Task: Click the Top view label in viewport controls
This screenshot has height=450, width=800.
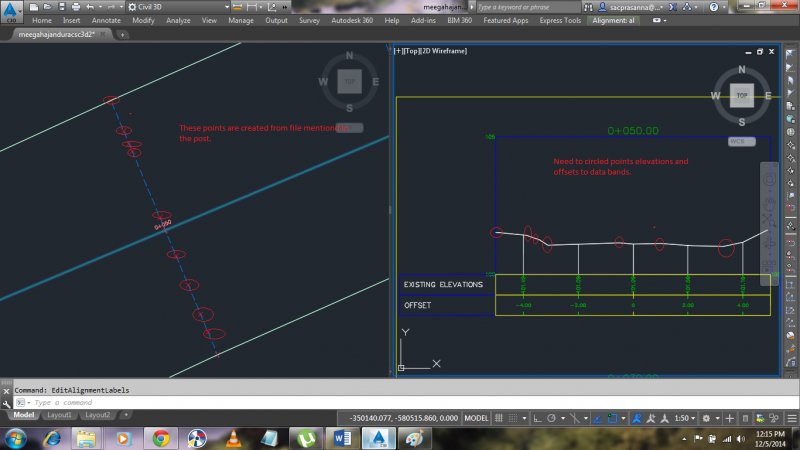Action: 413,50
